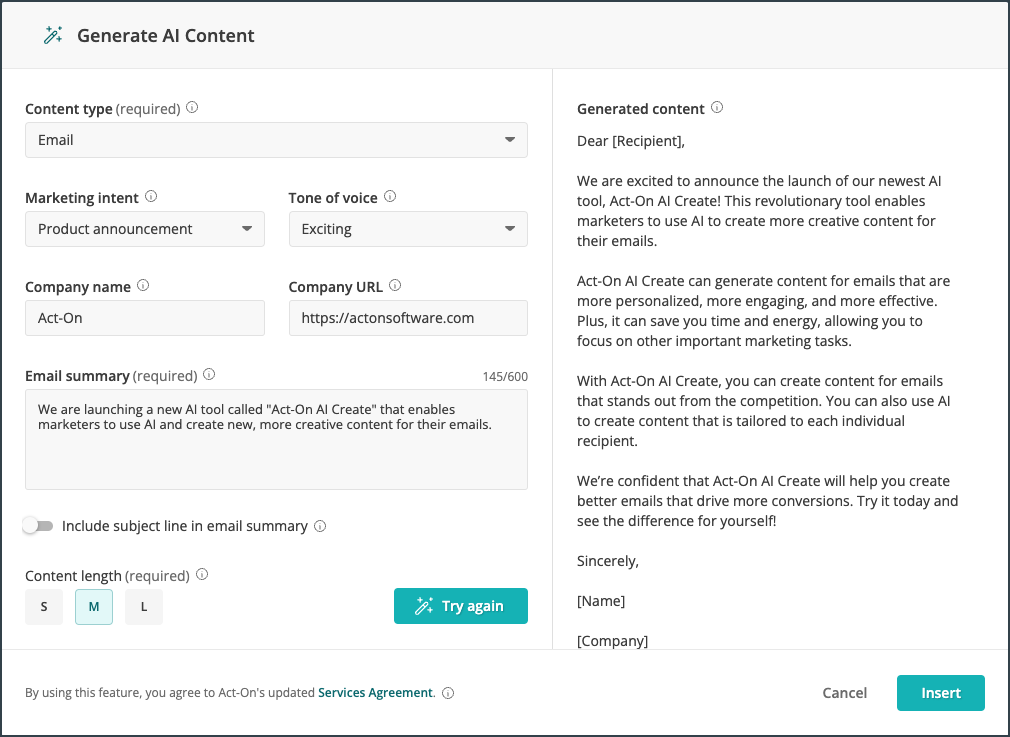Open the Services Agreement link

click(x=375, y=693)
